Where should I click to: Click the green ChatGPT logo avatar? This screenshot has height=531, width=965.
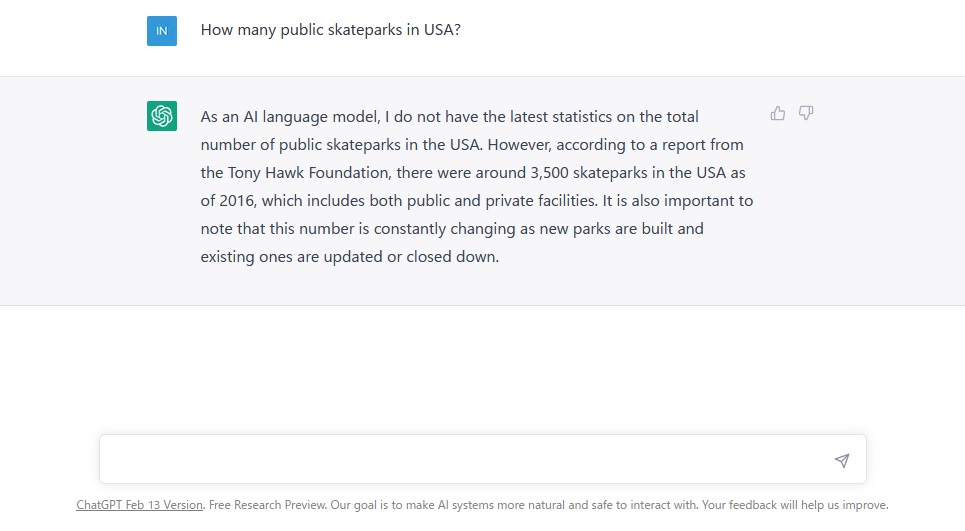click(x=162, y=116)
